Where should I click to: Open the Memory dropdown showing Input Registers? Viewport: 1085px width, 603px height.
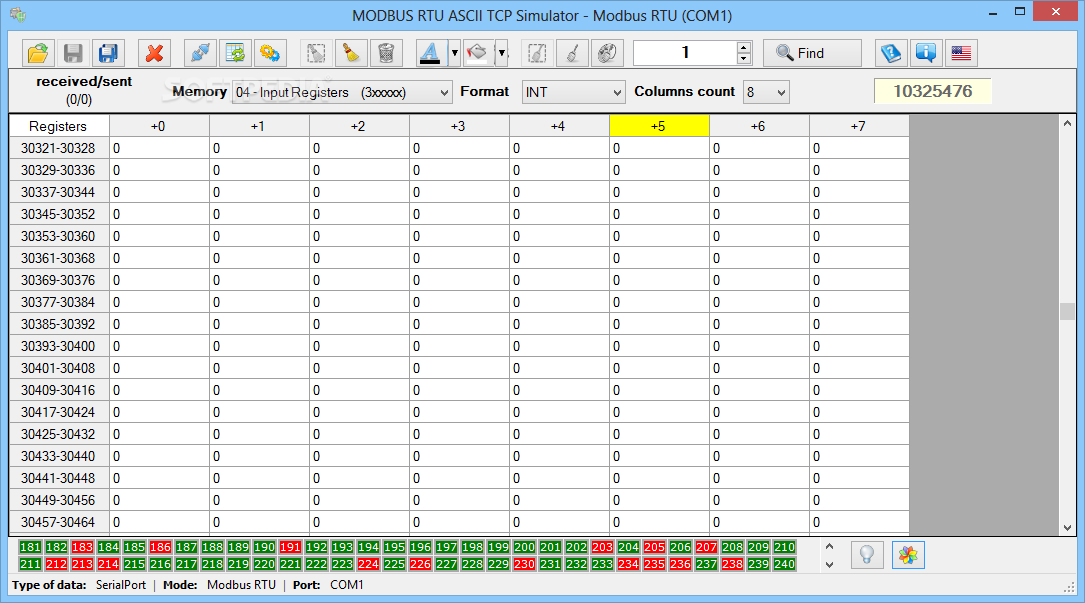[343, 92]
